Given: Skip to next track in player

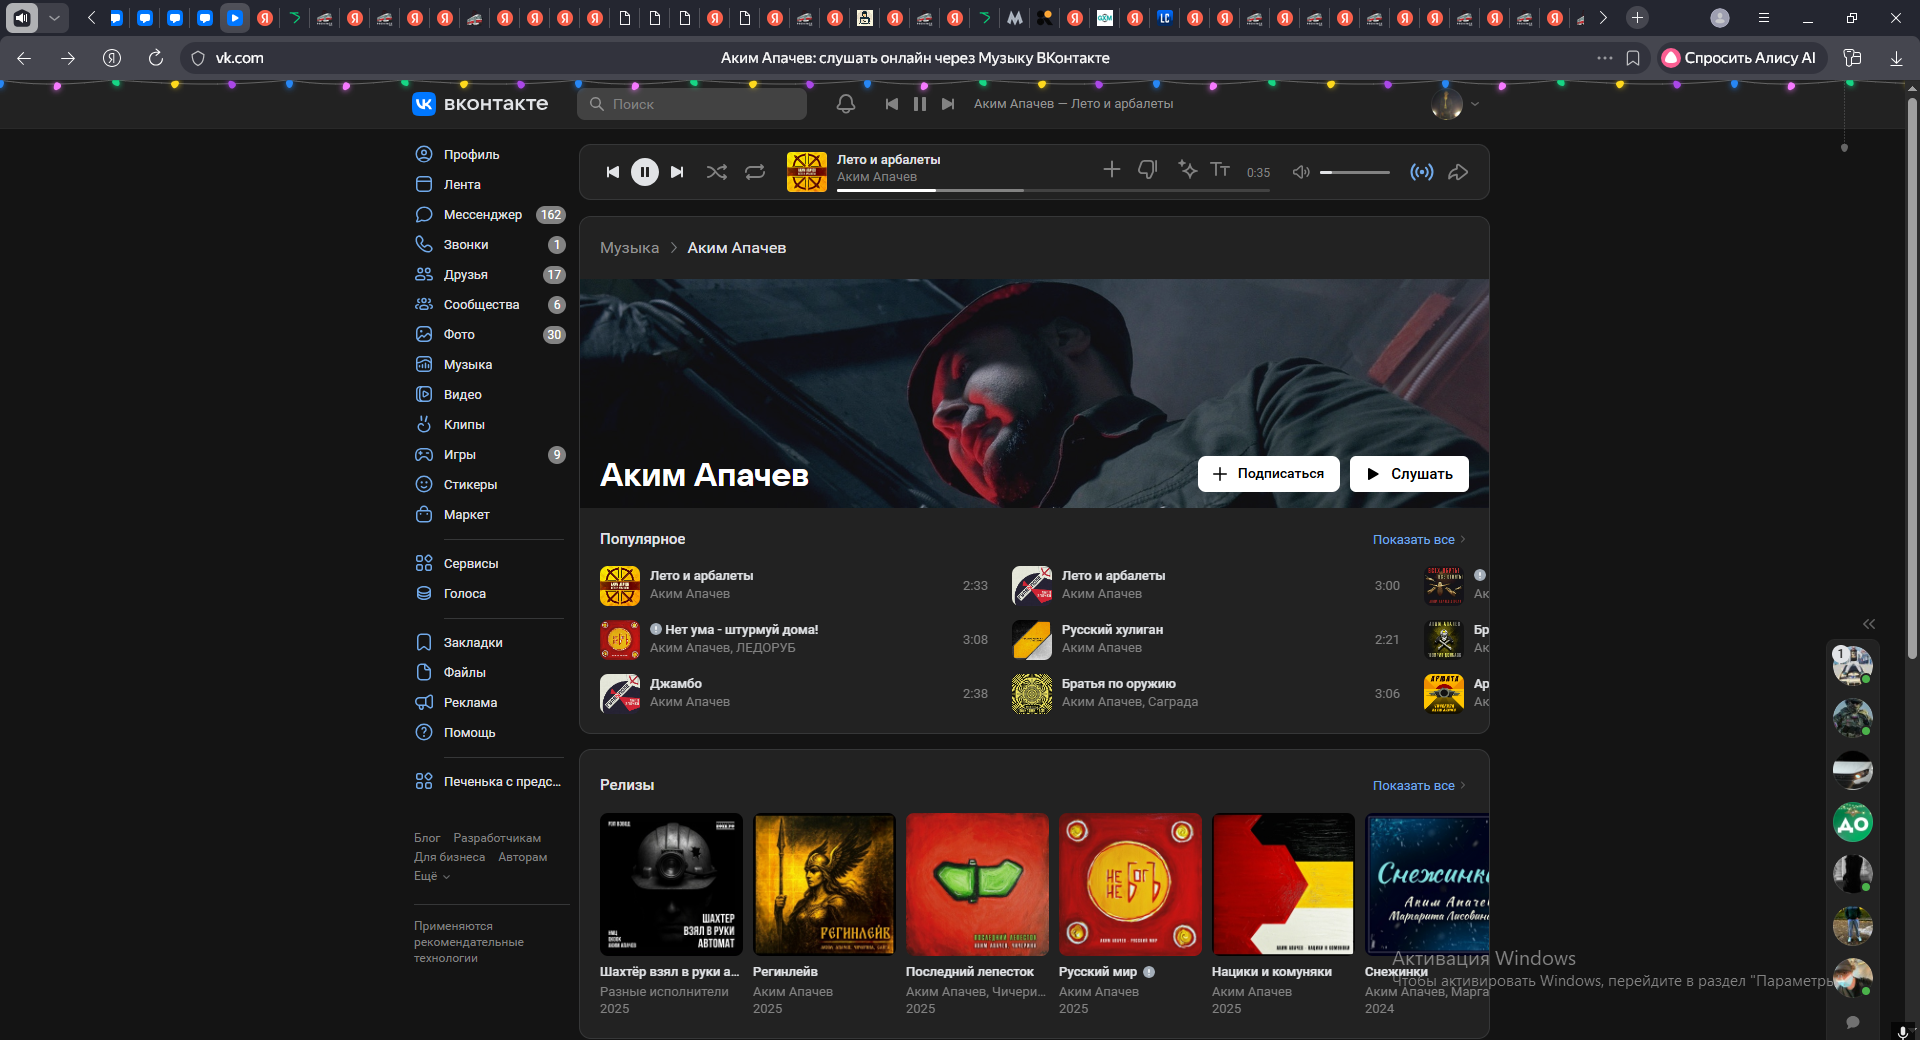Looking at the screenshot, I should [677, 172].
